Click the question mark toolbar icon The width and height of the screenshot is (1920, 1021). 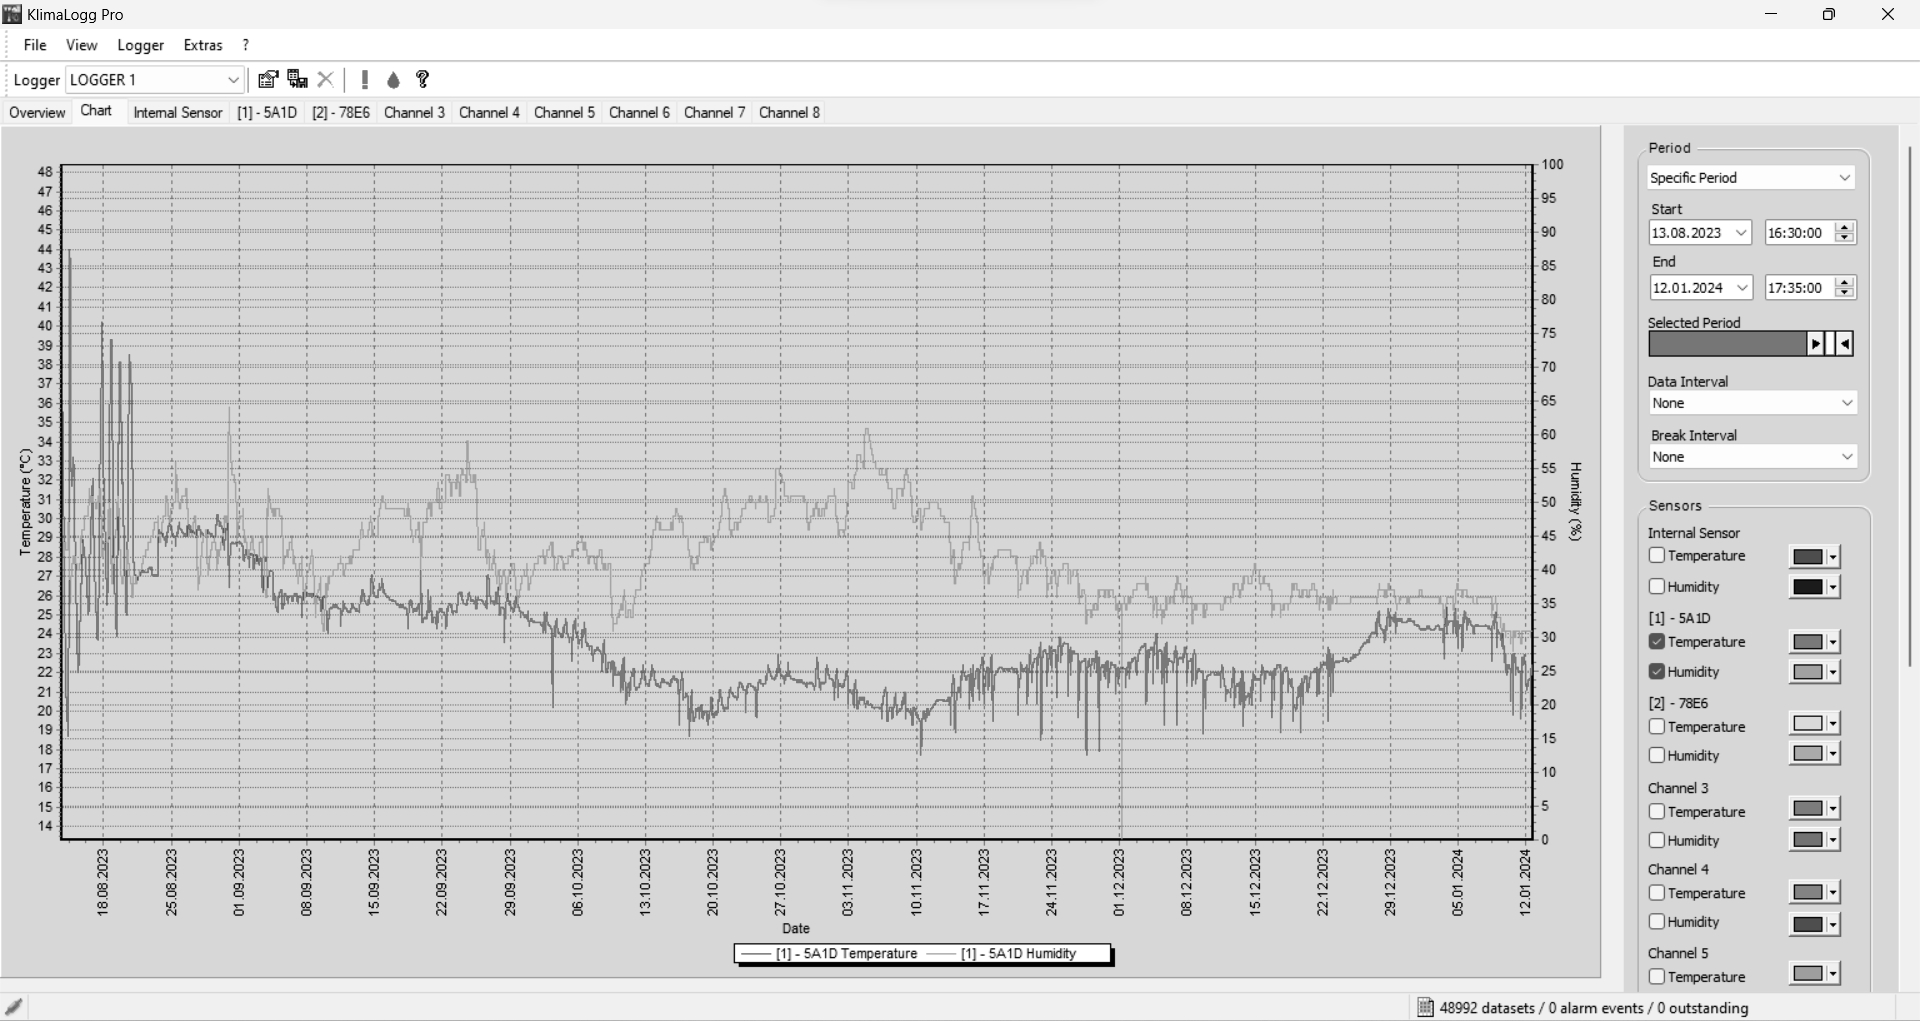[423, 80]
